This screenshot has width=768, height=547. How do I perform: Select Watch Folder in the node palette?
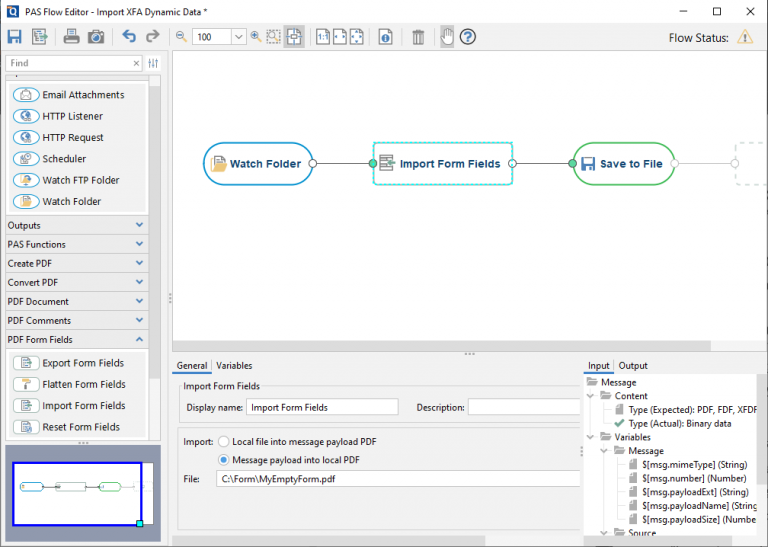point(57,201)
